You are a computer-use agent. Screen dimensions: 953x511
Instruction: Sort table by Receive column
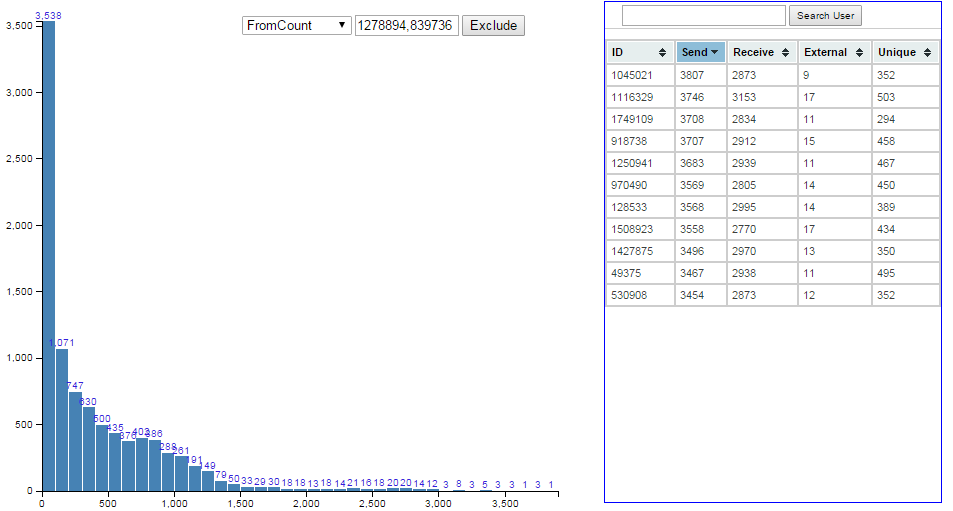coord(761,52)
